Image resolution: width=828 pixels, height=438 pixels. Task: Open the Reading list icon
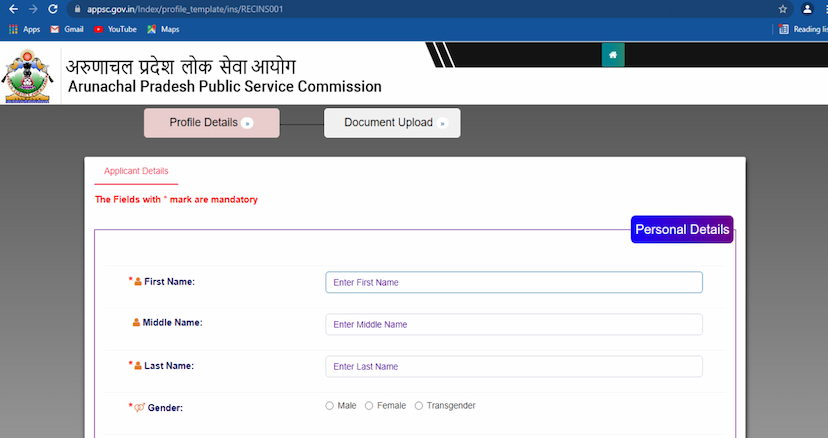tap(784, 29)
